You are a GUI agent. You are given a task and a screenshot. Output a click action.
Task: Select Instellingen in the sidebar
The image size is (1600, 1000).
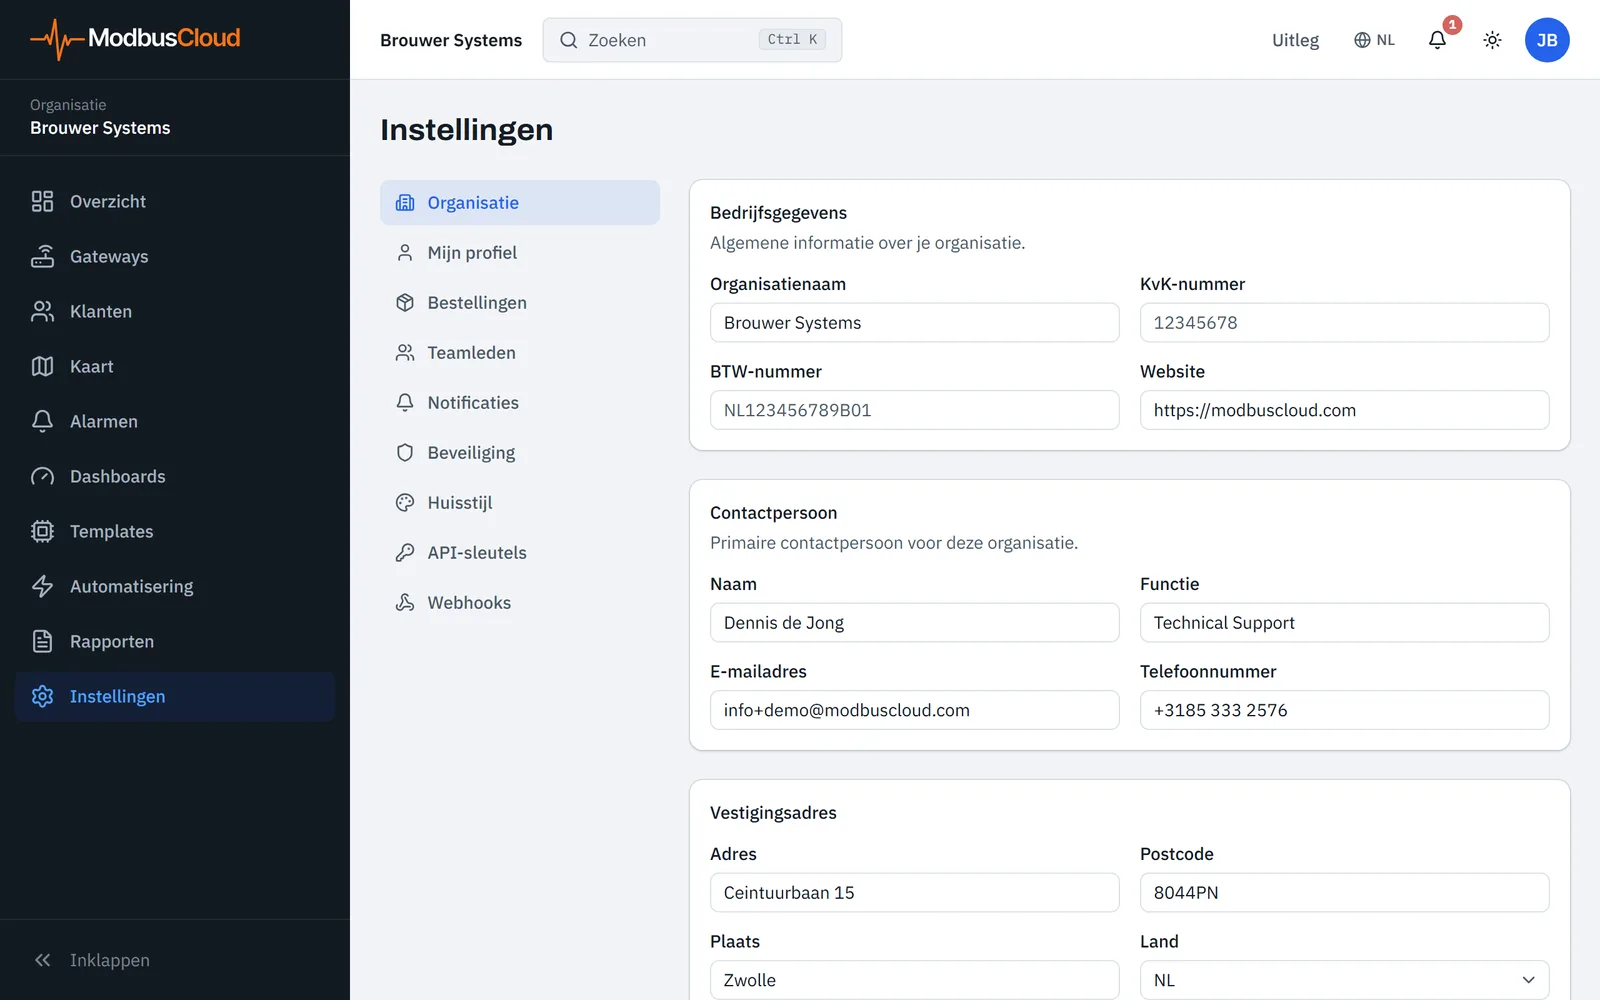point(175,697)
